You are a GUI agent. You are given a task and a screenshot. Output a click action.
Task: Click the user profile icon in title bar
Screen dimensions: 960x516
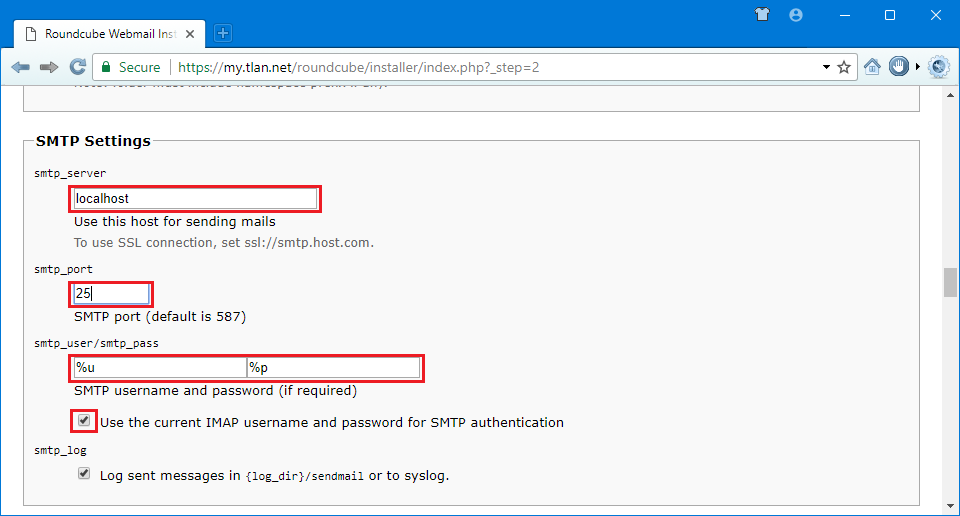pyautogui.click(x=796, y=15)
